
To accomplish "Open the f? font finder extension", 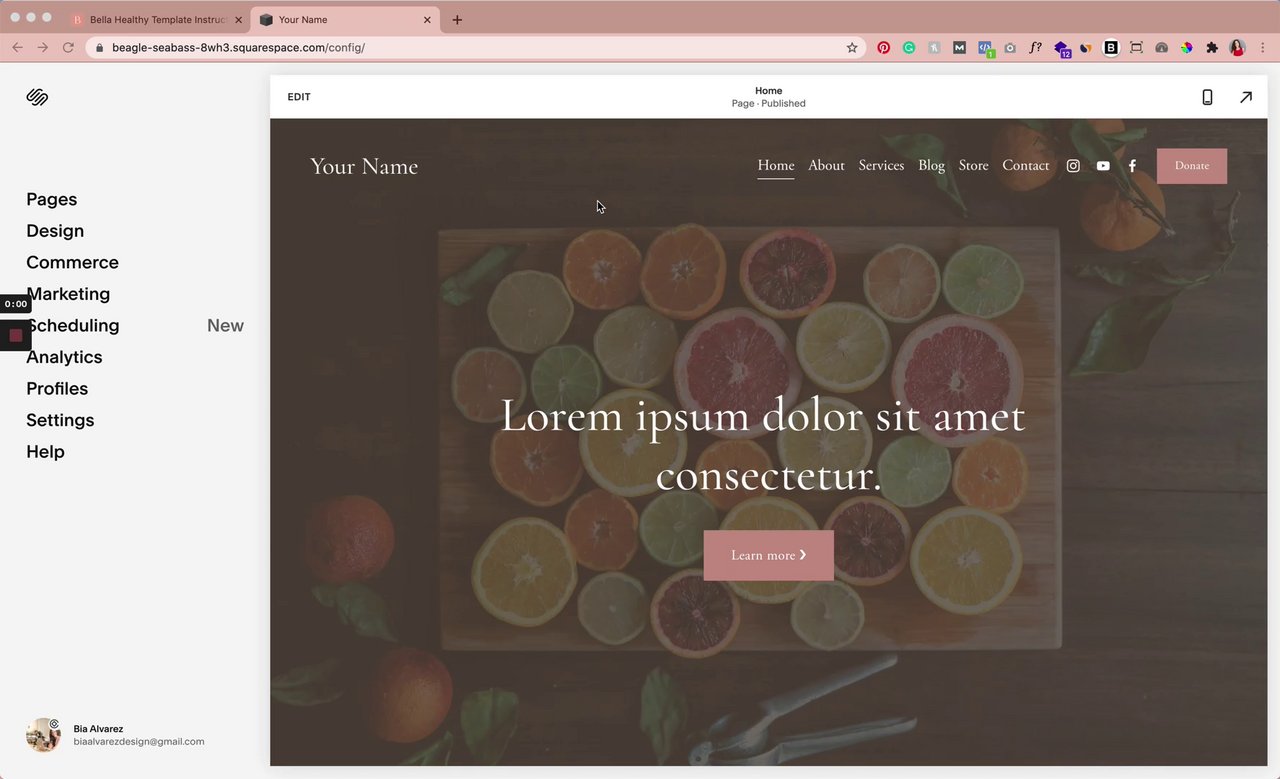I will point(1035,47).
